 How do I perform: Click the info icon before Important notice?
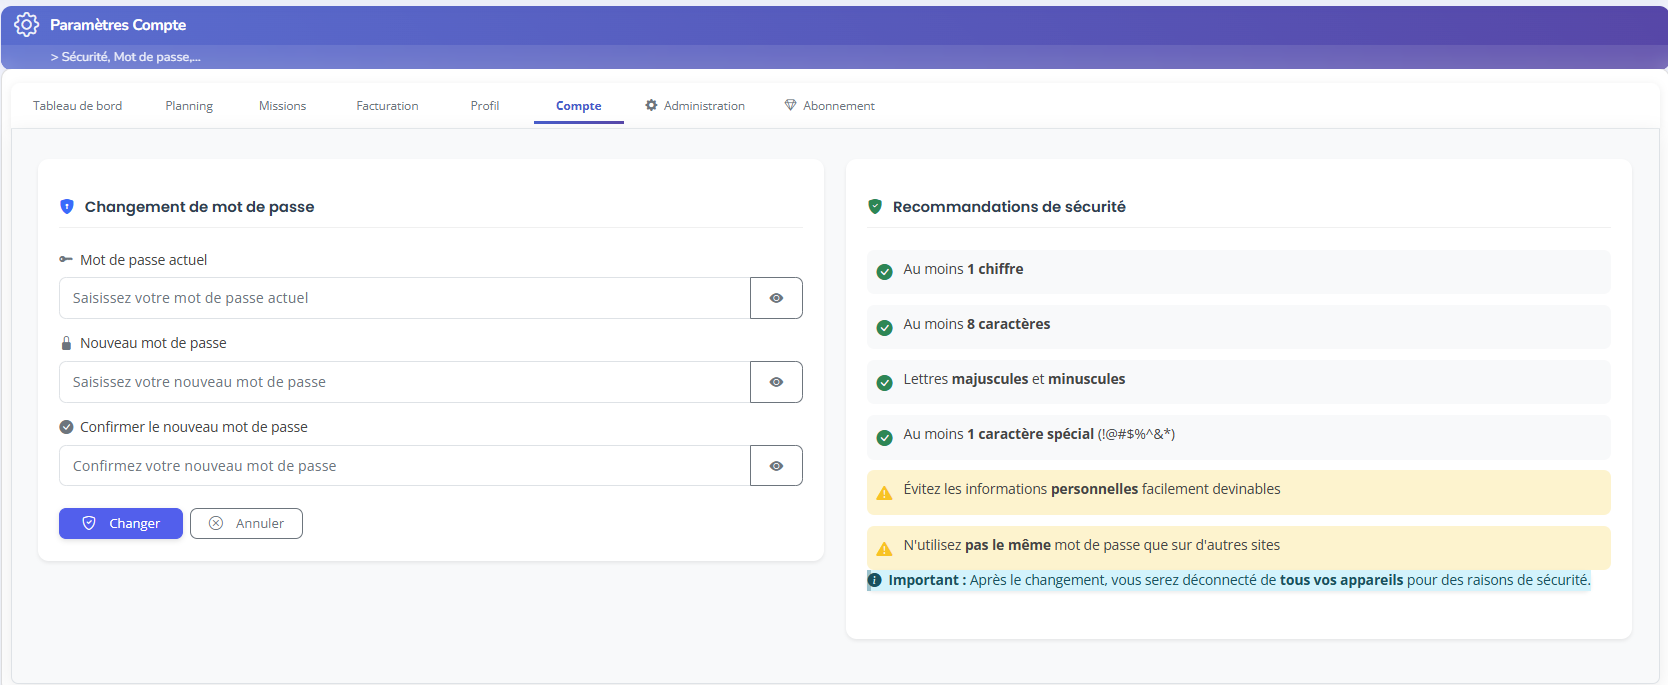875,580
